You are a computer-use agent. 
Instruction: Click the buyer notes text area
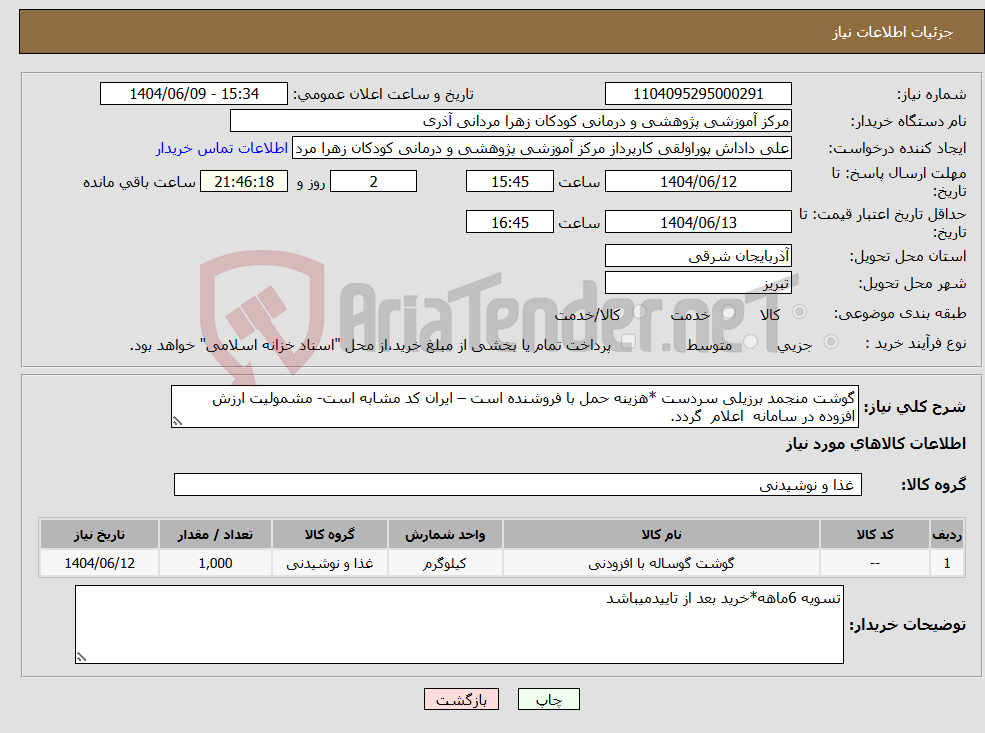pyautogui.click(x=459, y=624)
